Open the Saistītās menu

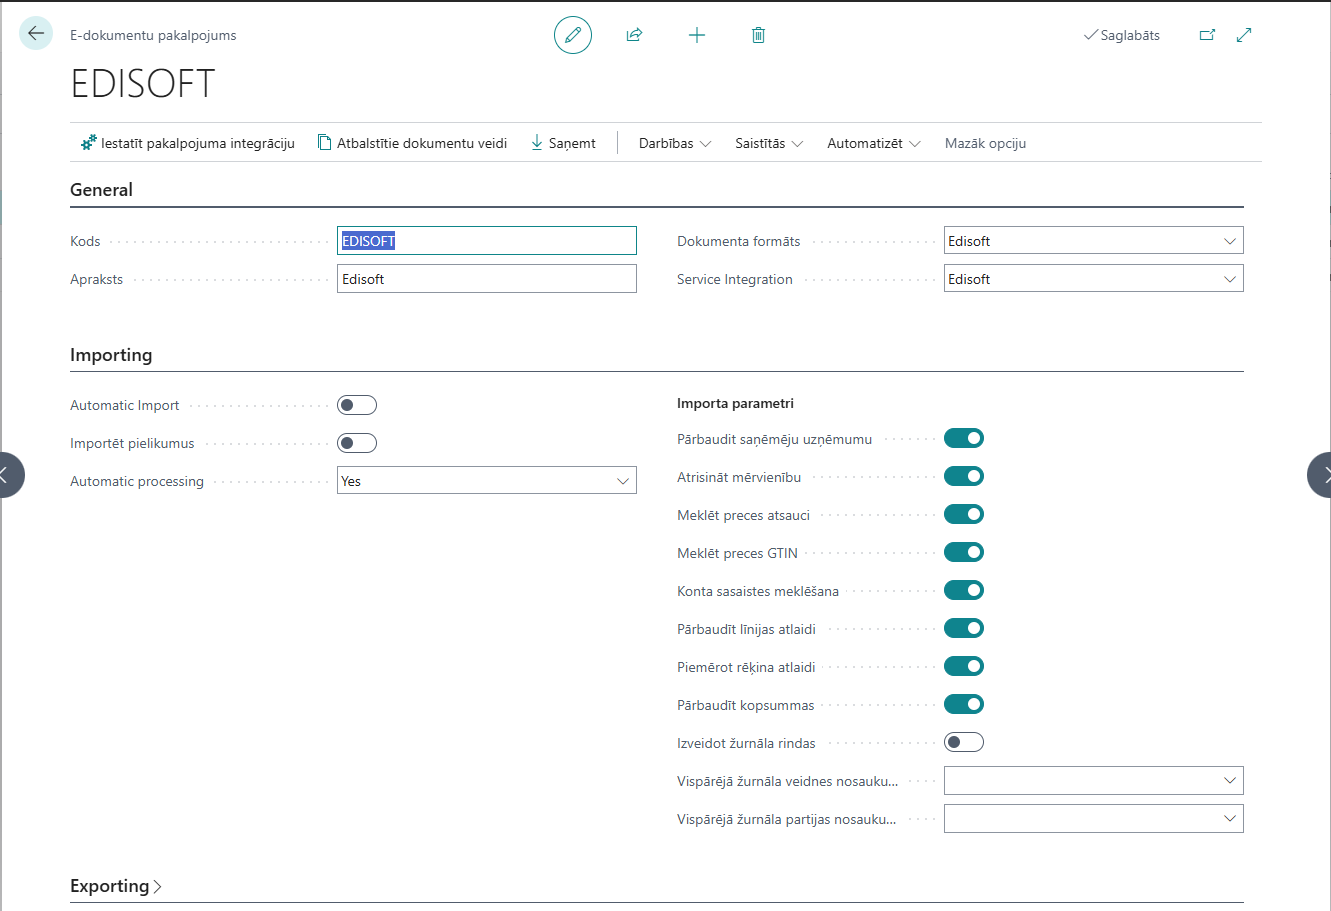click(769, 143)
